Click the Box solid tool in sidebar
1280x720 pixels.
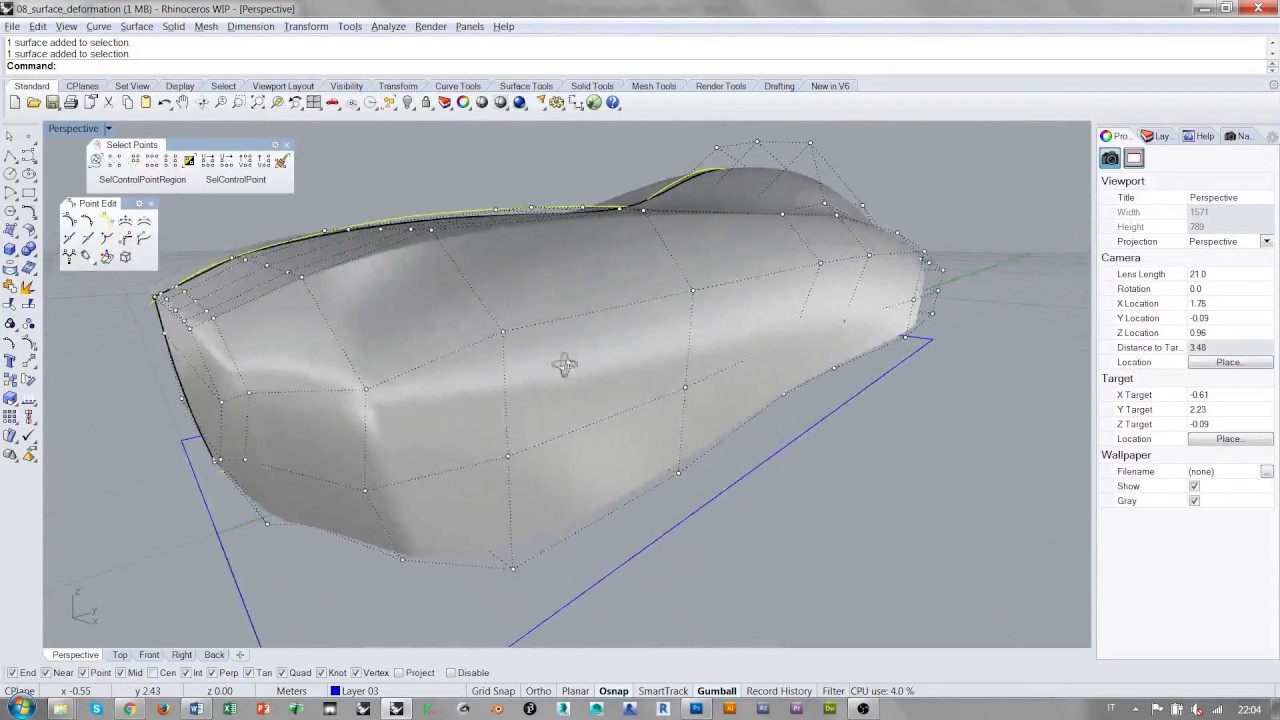(10, 249)
